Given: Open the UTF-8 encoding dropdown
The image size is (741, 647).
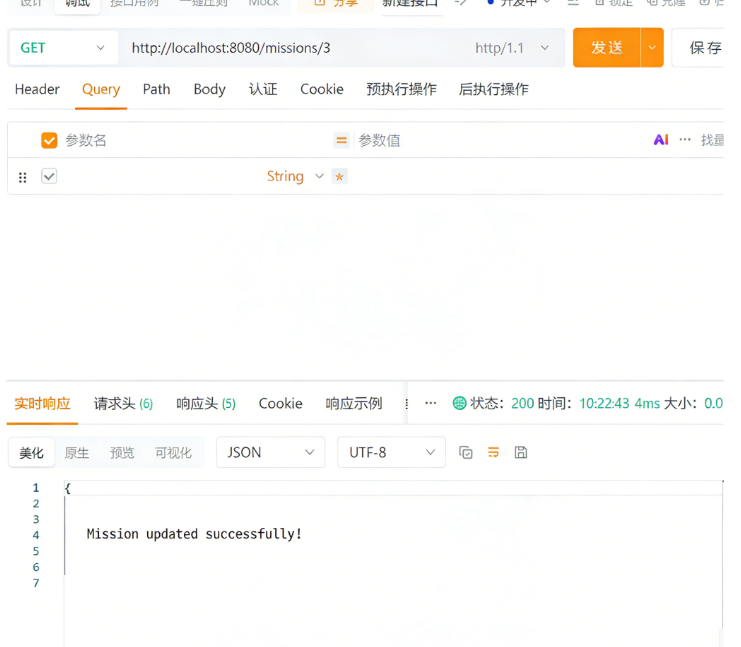Looking at the screenshot, I should 391,452.
